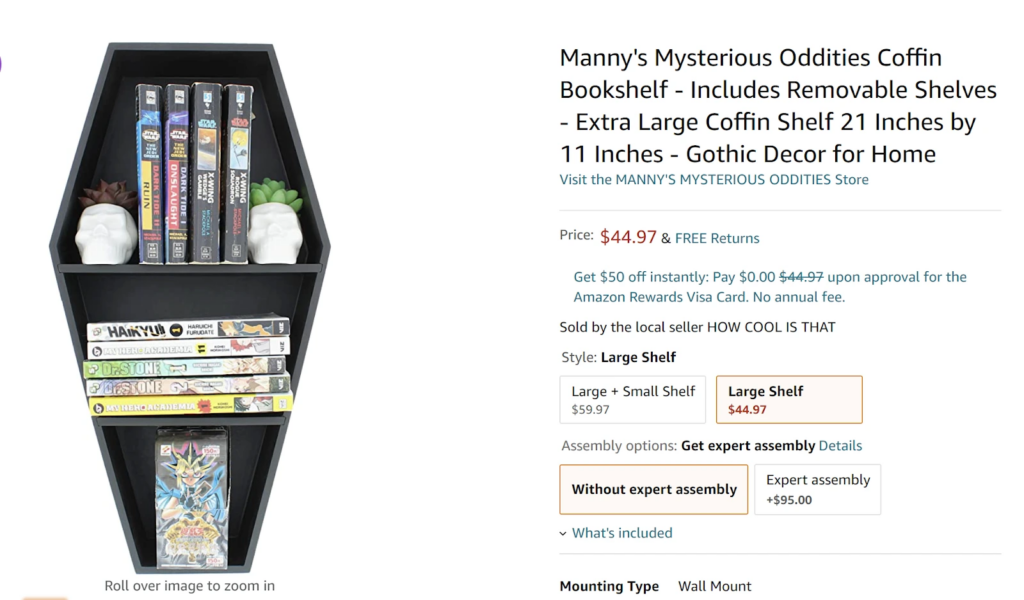1024x600 pixels.
Task: Choose Expert assembly for $95.00
Action: coord(817,489)
